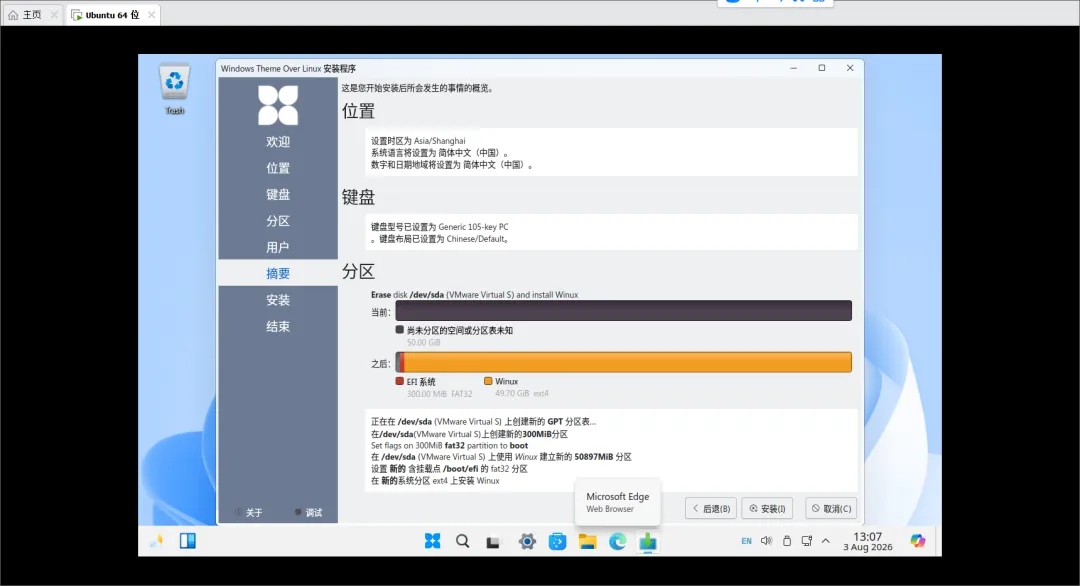Open the widgets panel icon on the taskbar
Viewport: 1080px width, 586px height.
187,541
